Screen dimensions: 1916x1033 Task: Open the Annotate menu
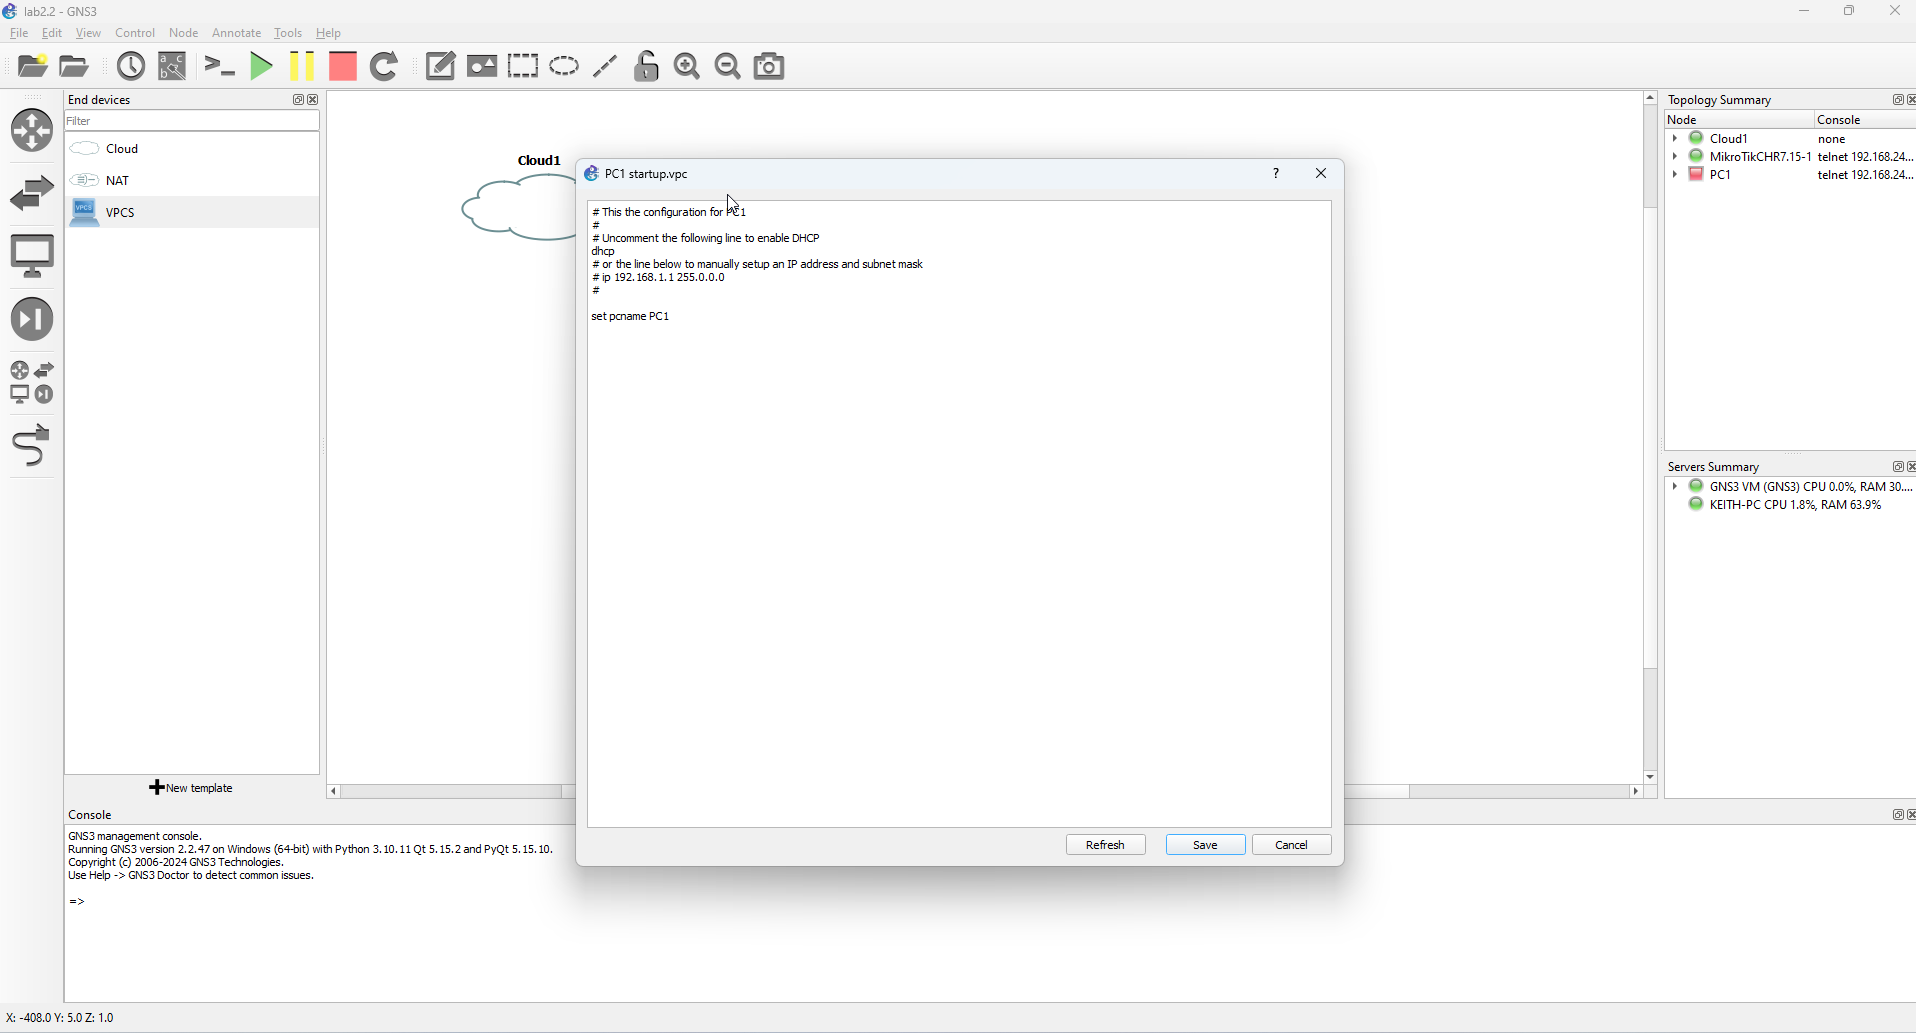click(x=236, y=33)
